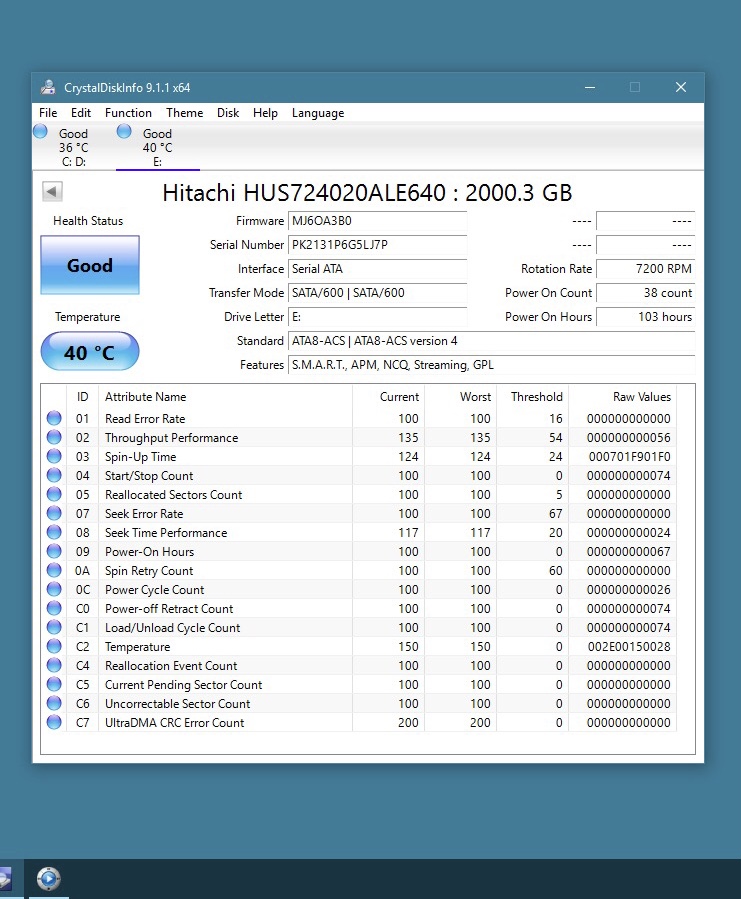
Task: Click the 40 °C temperature button
Action: [x=90, y=351]
